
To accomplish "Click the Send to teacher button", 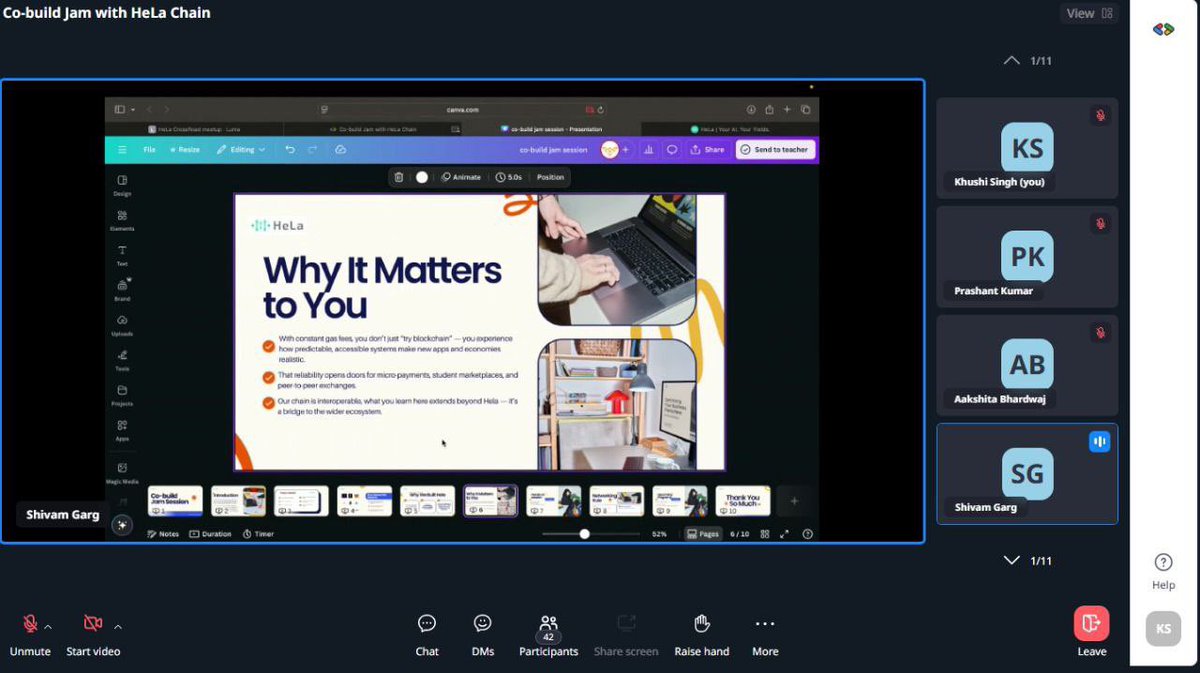I will (x=775, y=150).
